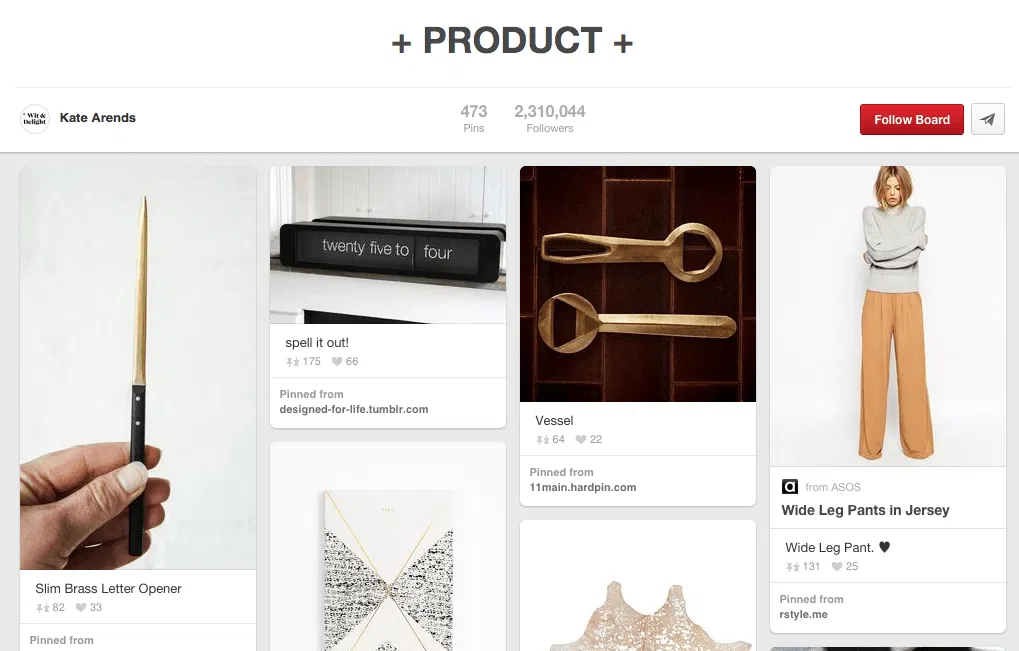This screenshot has width=1019, height=651.
Task: View the 473 Pins count
Action: [x=473, y=118]
